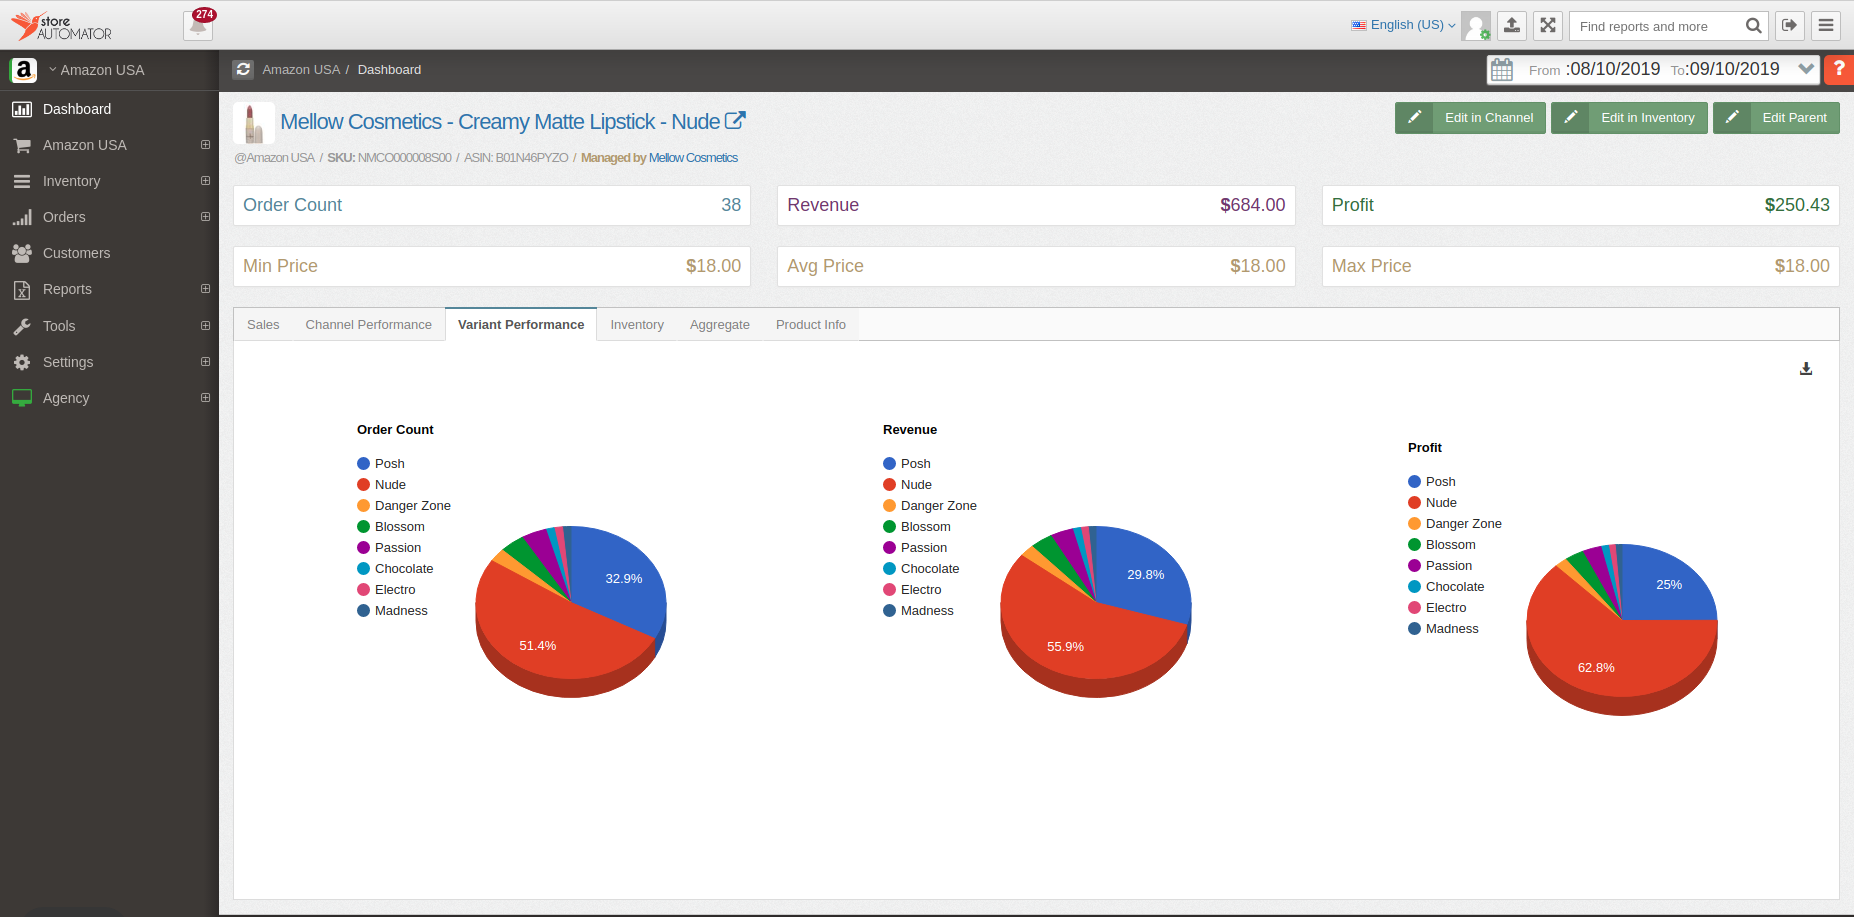Toggle Posh series in Order Count legend
1854x917 pixels.
click(381, 464)
